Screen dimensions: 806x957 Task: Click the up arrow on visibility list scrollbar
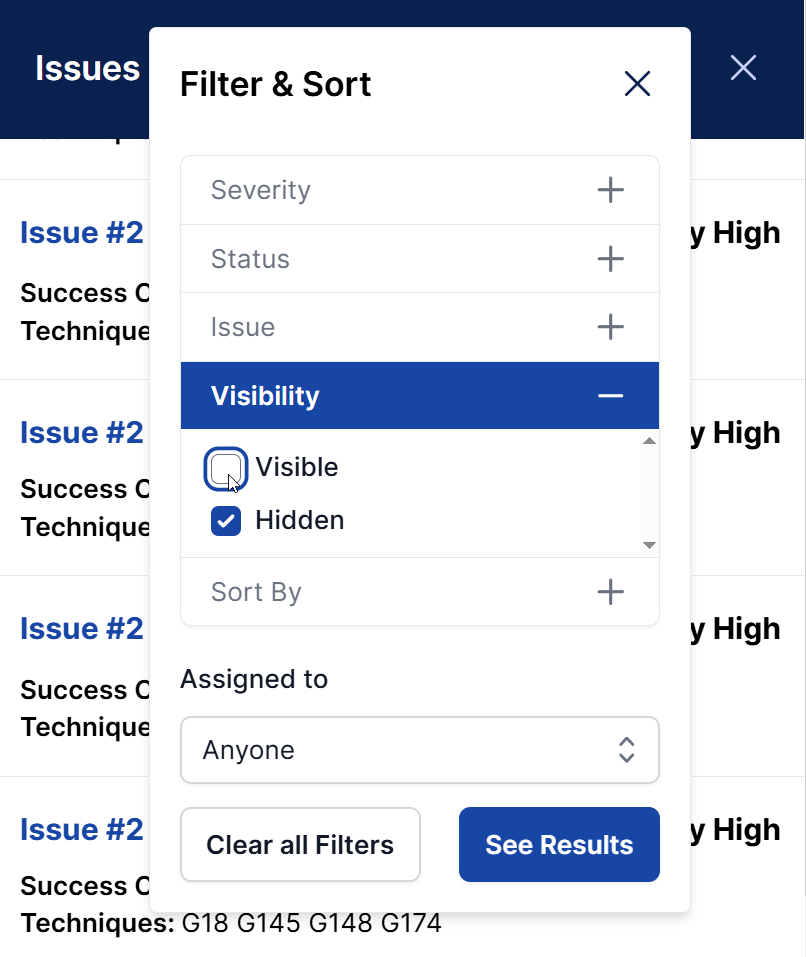(x=650, y=440)
